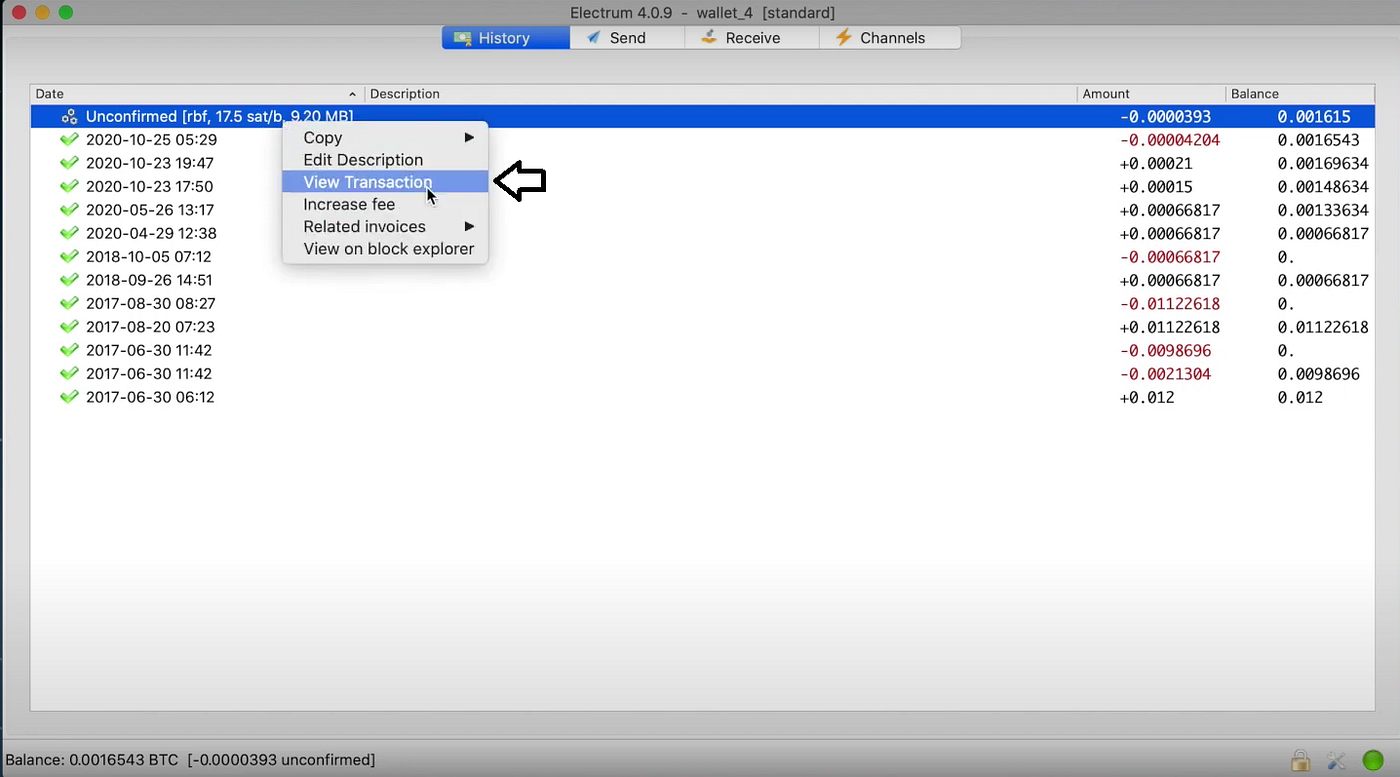Click the balance value 0.00133634
The height and width of the screenshot is (777, 1400).
tap(1323, 210)
